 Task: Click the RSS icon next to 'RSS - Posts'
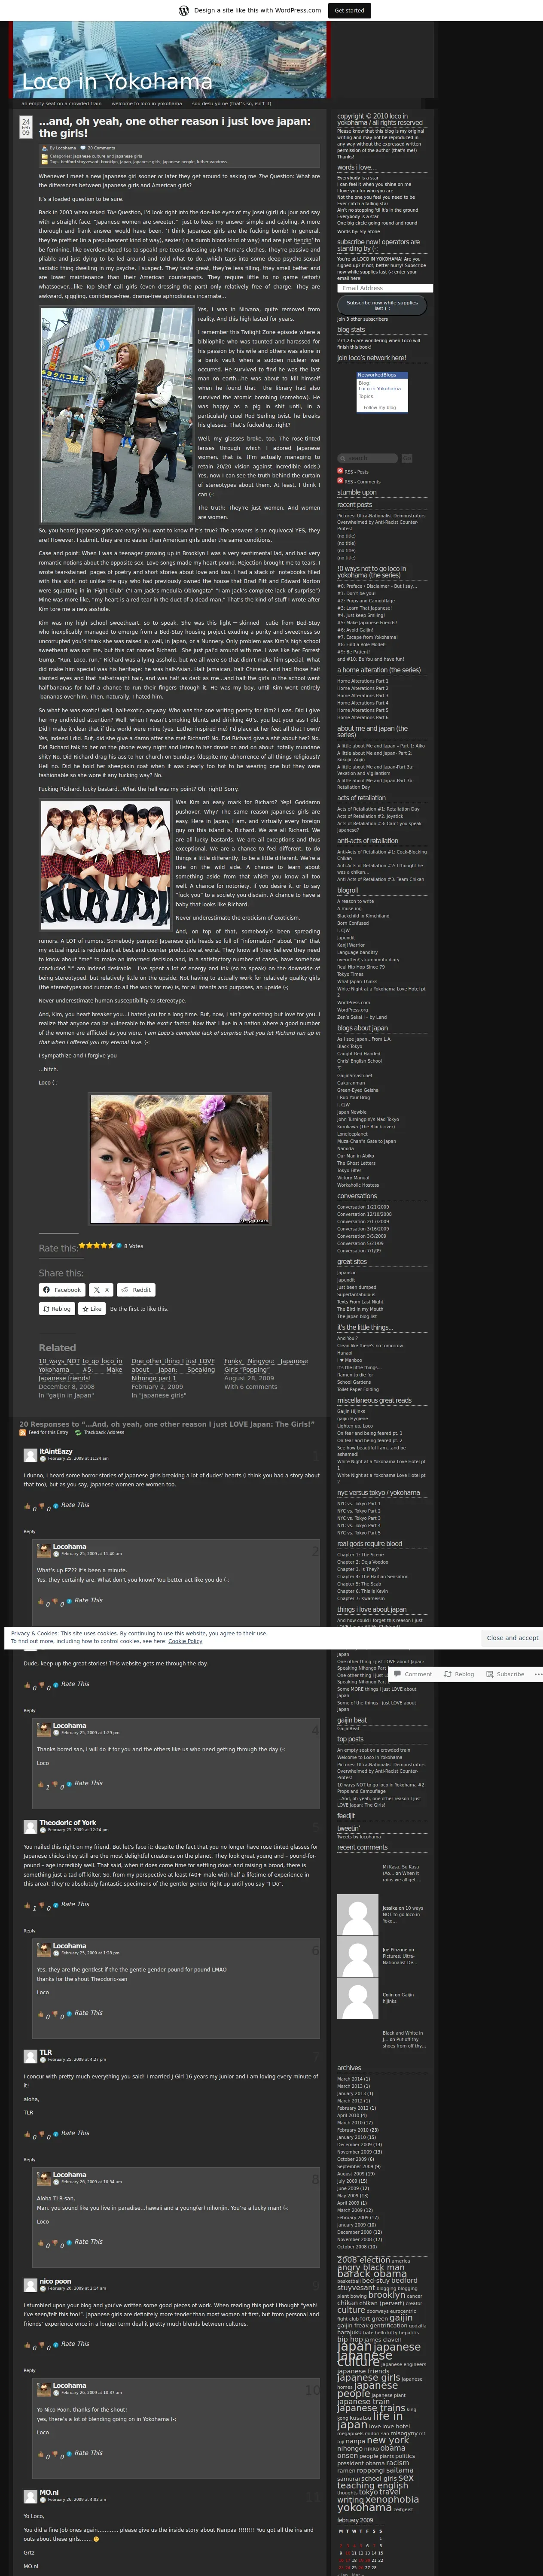point(340,471)
